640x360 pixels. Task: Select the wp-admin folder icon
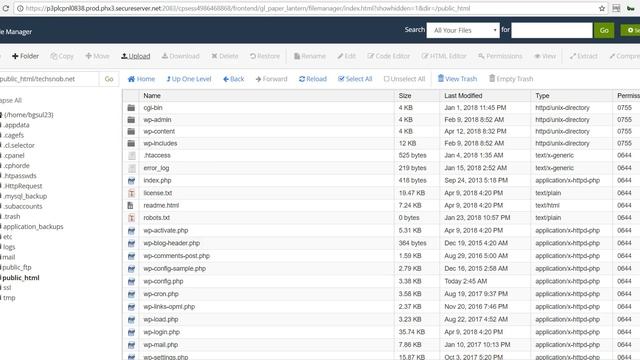131,120
